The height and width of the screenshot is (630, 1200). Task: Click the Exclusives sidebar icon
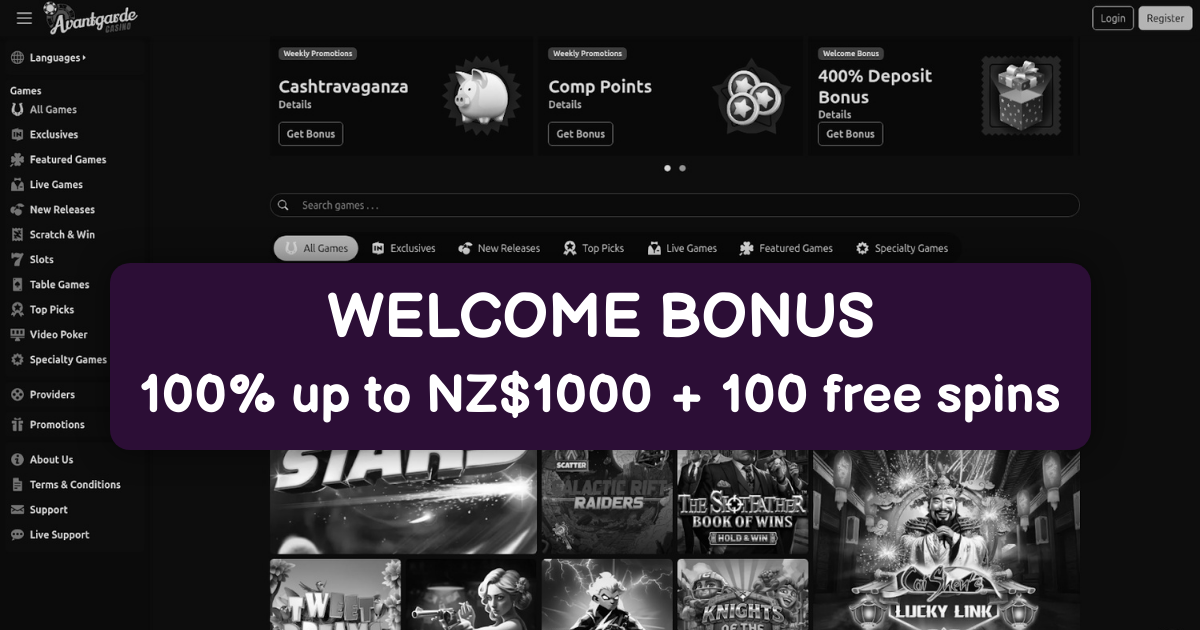(17, 135)
